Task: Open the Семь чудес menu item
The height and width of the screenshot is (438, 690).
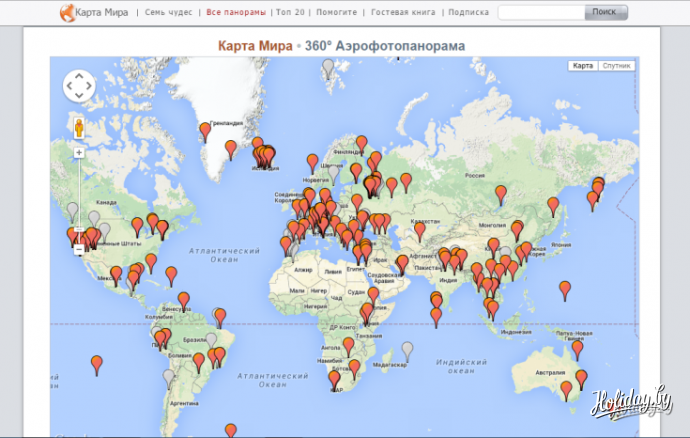Action: pyautogui.click(x=169, y=13)
